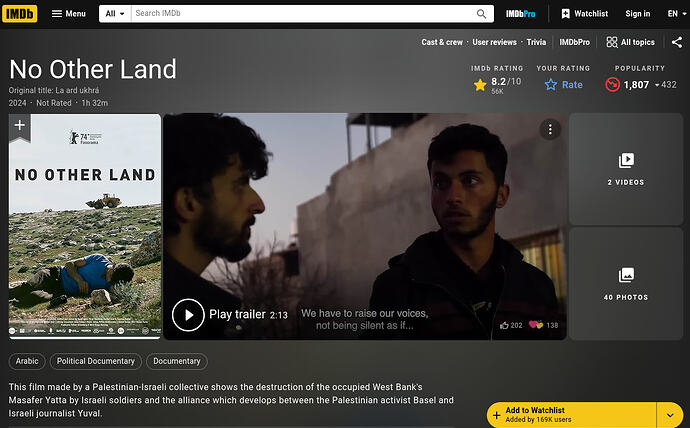The image size is (690, 428).
Task: Select the Arabic chip
Action: (27, 361)
